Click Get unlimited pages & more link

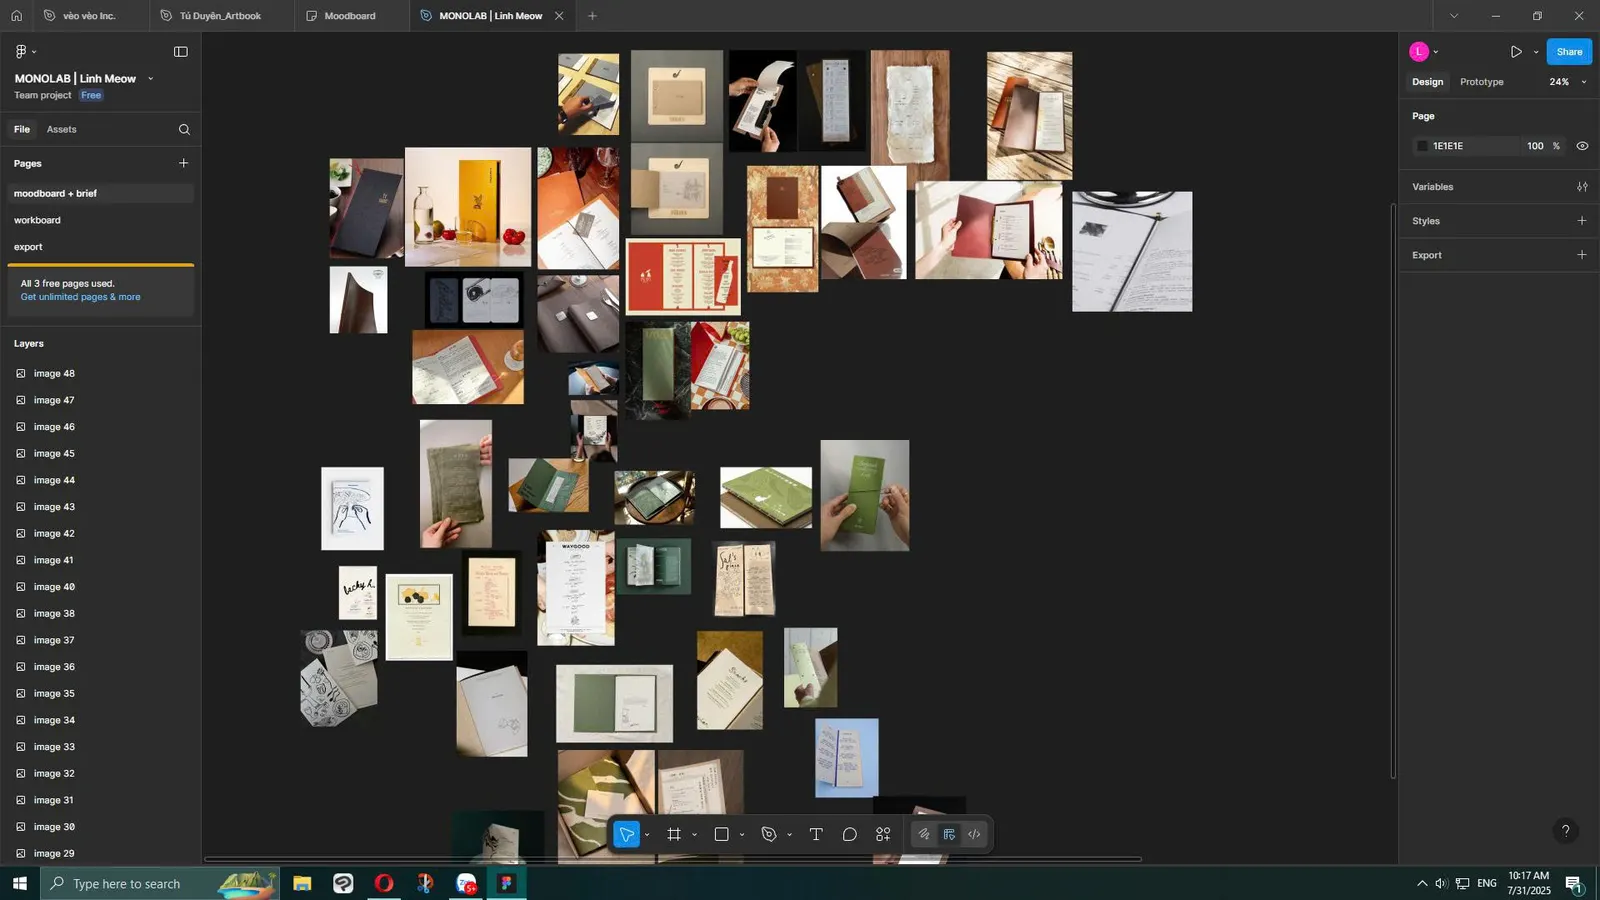pyautogui.click(x=80, y=297)
